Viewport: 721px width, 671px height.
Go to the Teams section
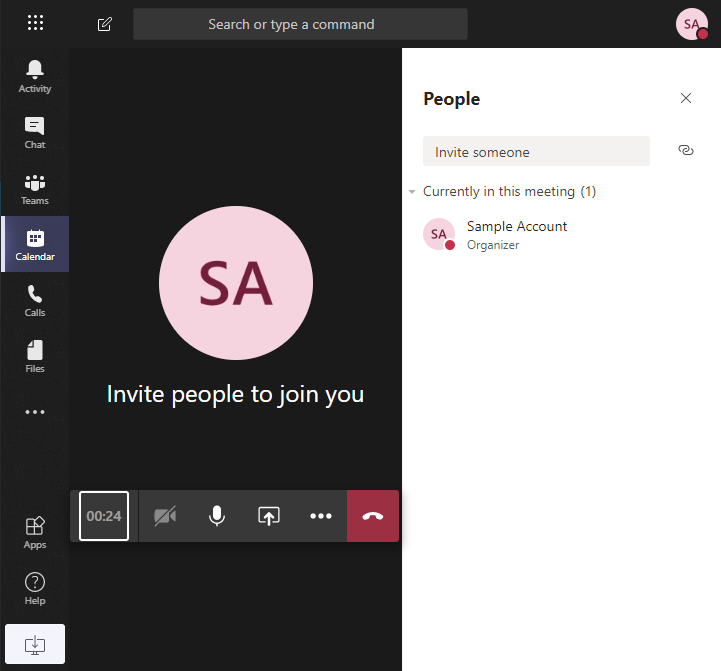[35, 188]
